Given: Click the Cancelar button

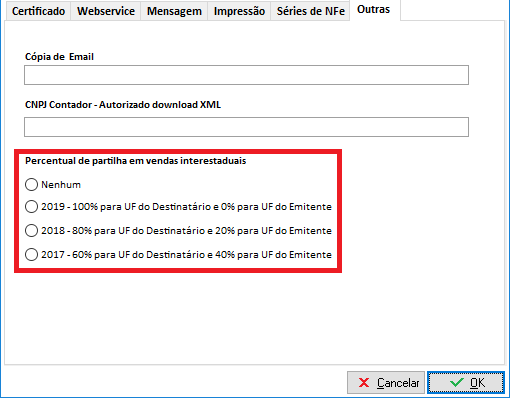Looking at the screenshot, I should point(386,383).
